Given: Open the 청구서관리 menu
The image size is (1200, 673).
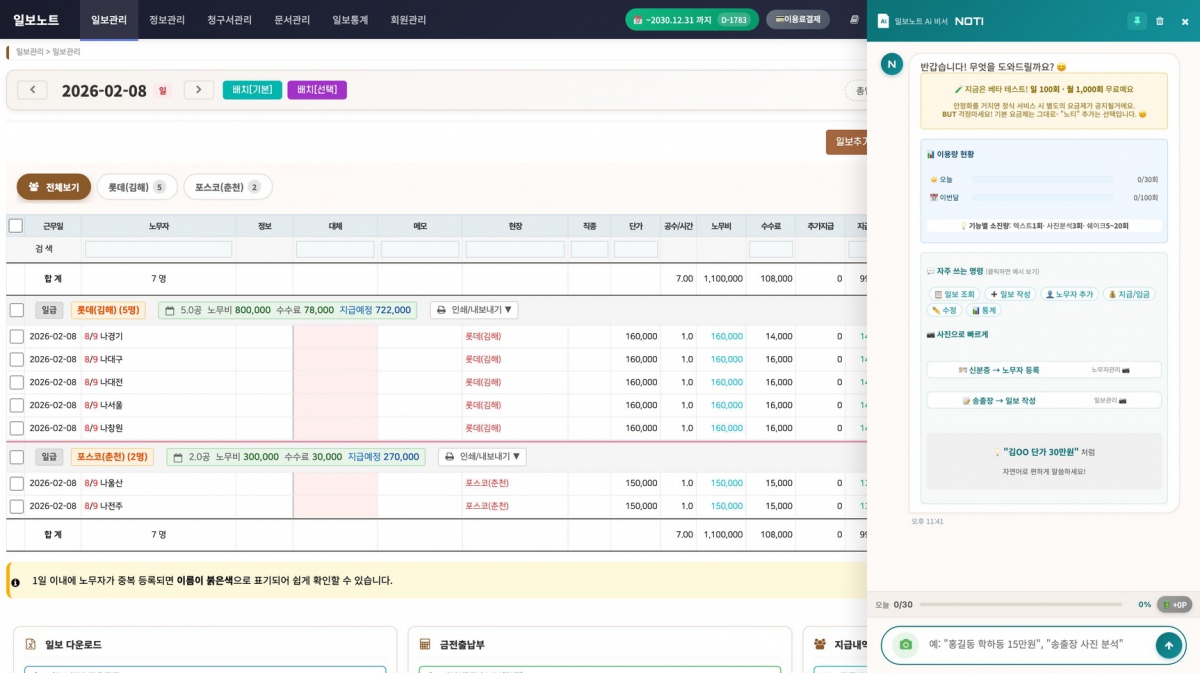Looking at the screenshot, I should point(229,20).
